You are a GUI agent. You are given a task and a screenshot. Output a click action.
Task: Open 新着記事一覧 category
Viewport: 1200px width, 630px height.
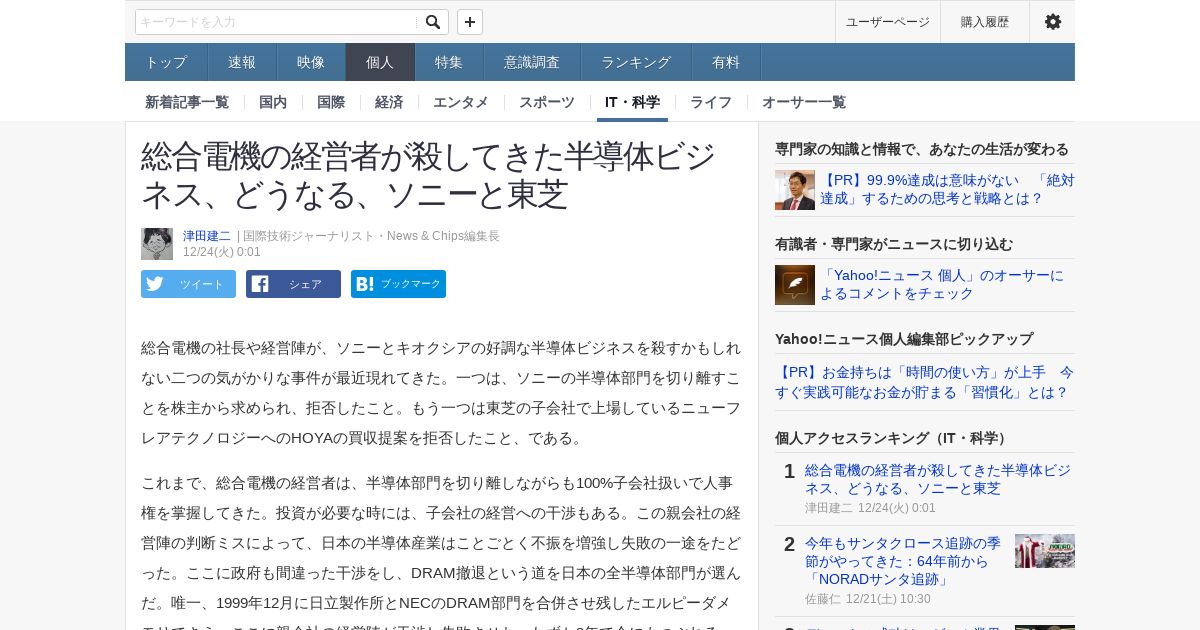[187, 102]
